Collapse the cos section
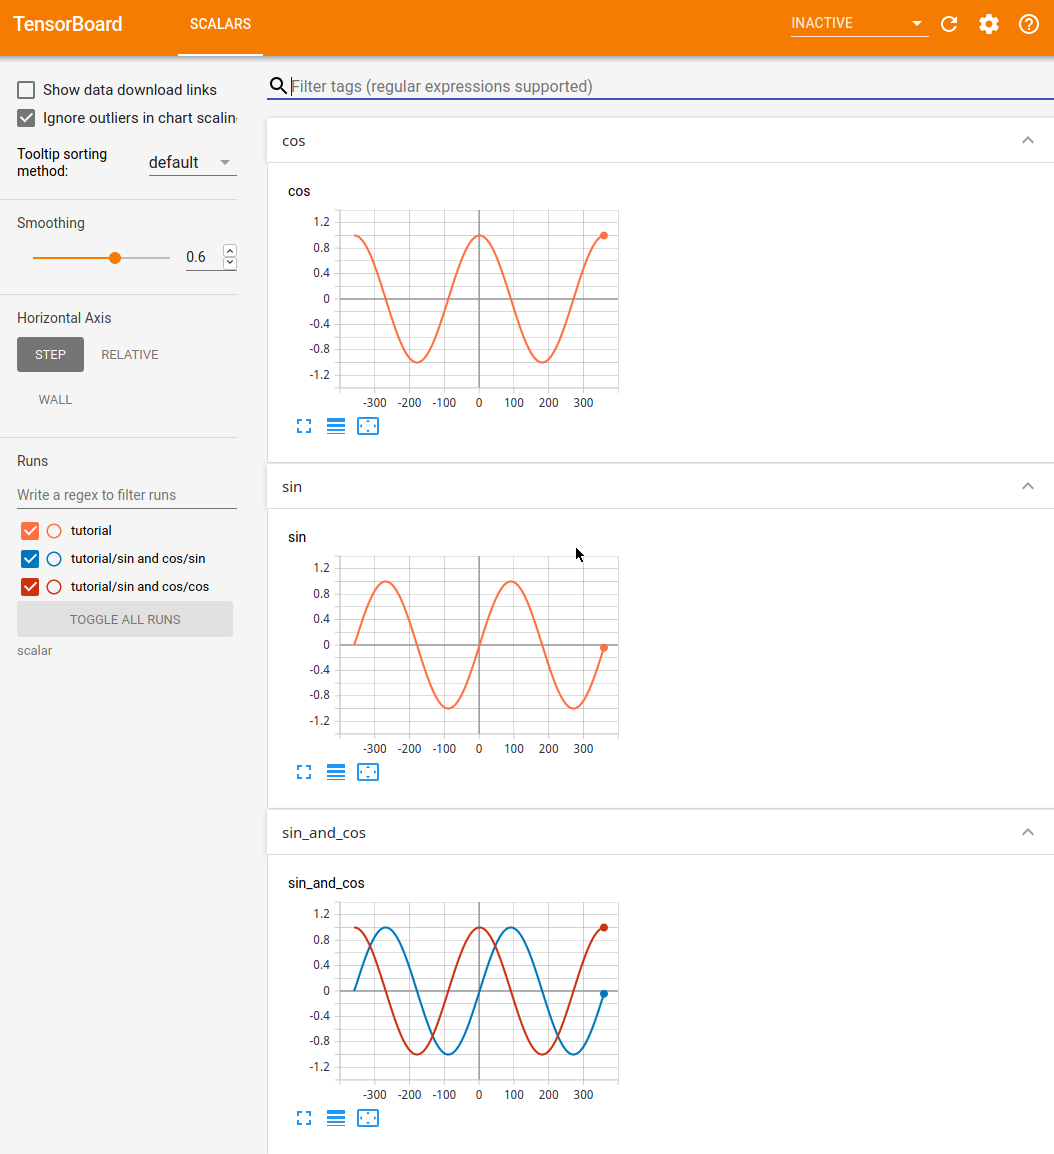The width and height of the screenshot is (1054, 1154). [x=1027, y=140]
